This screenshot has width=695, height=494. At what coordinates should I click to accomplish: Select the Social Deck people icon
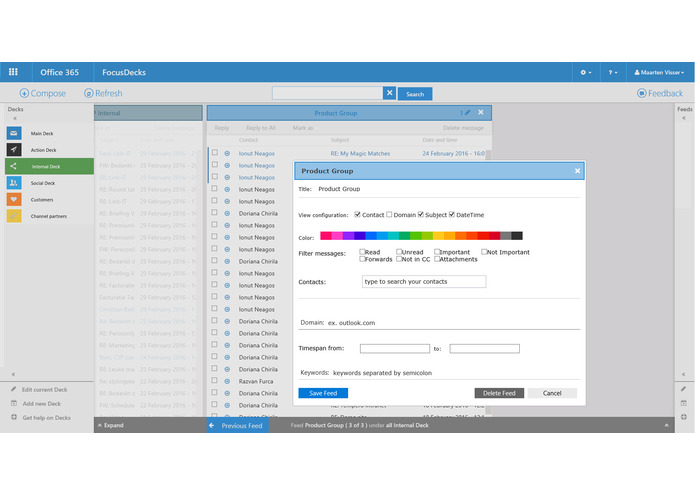click(x=14, y=183)
